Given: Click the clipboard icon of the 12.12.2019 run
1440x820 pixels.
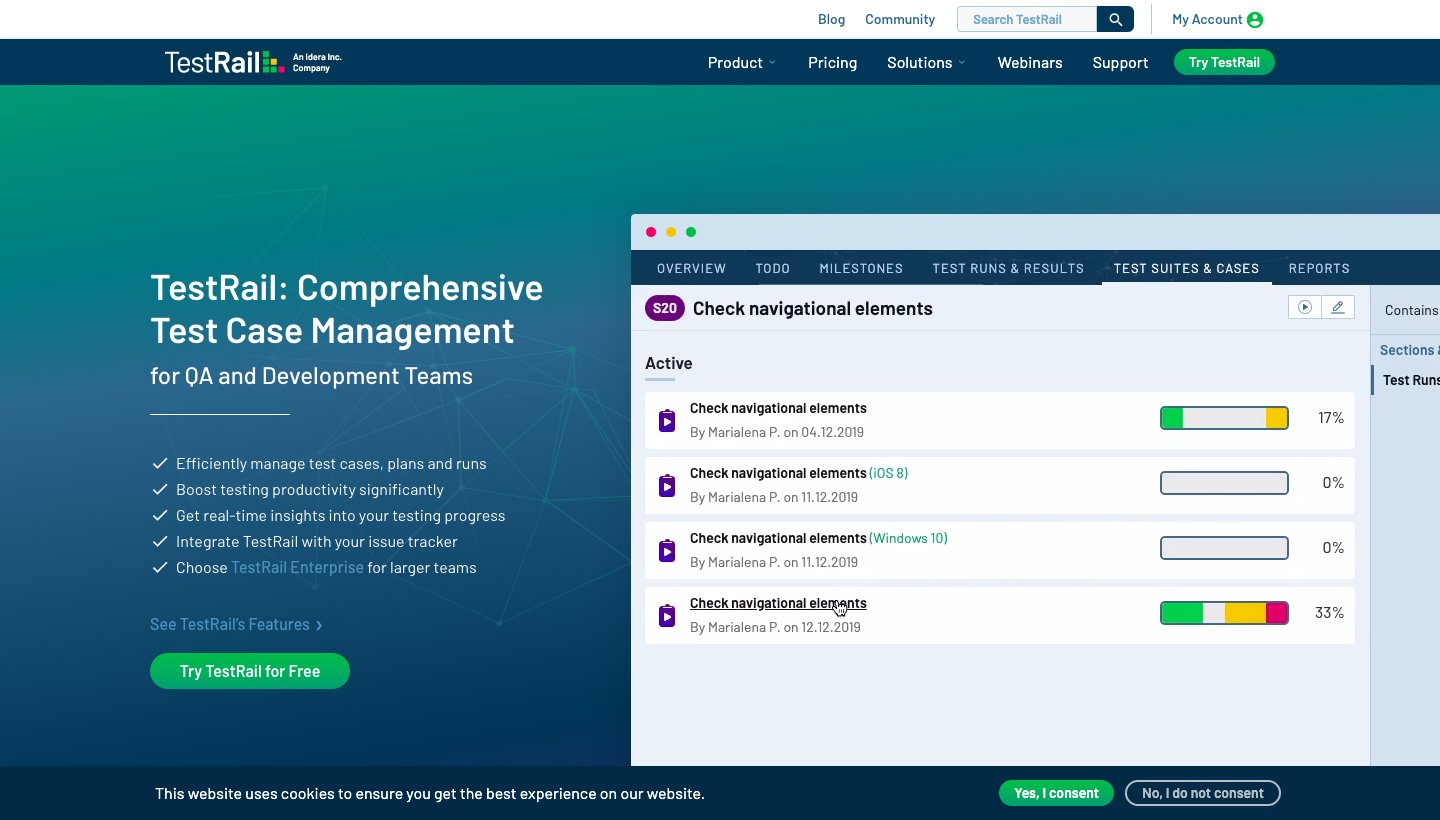Looking at the screenshot, I should pos(667,616).
